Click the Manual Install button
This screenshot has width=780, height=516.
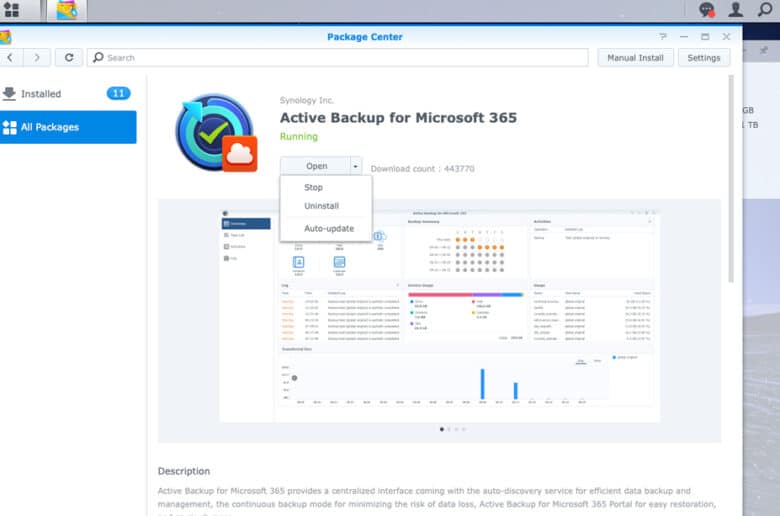point(635,58)
